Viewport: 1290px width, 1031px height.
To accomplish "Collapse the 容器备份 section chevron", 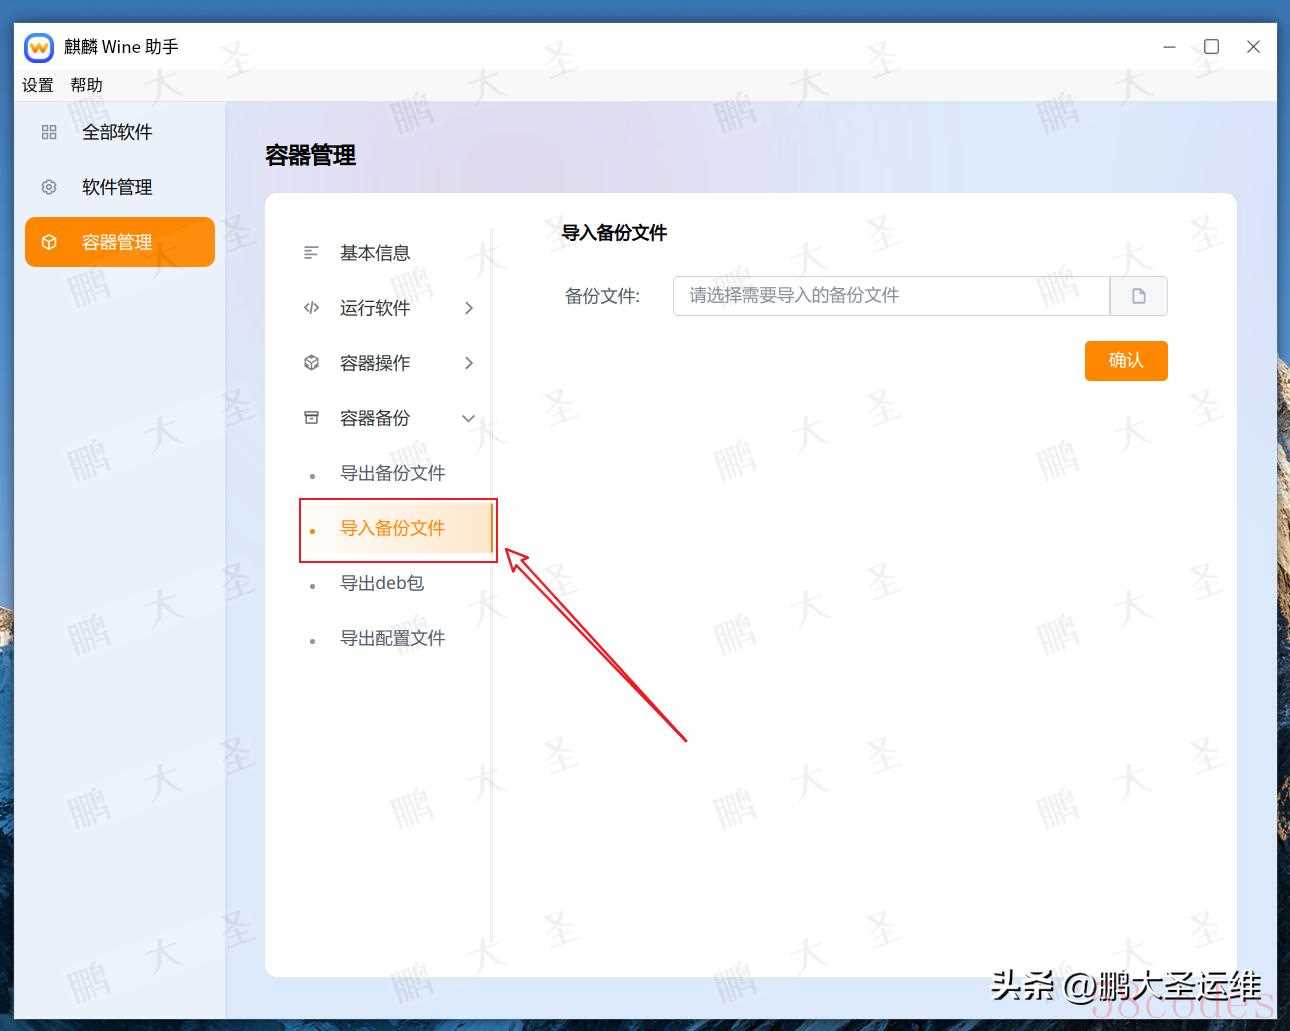I will pyautogui.click(x=468, y=419).
